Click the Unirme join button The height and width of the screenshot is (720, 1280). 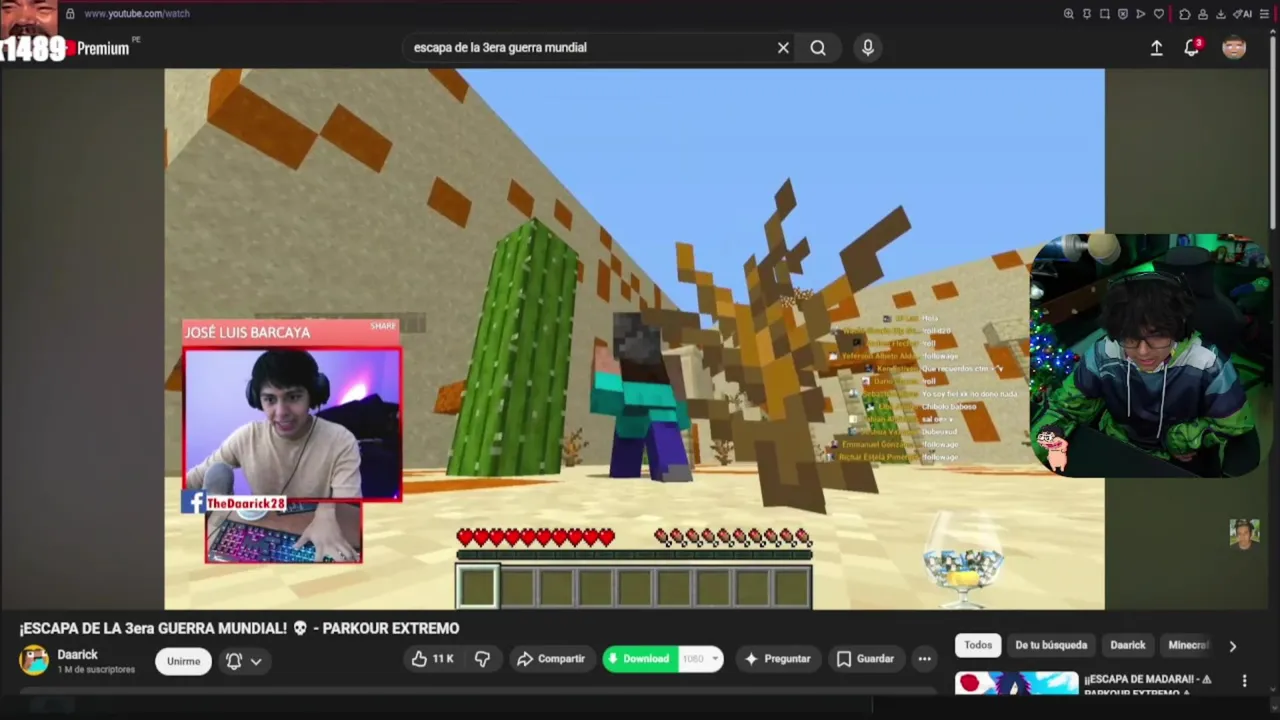[184, 661]
